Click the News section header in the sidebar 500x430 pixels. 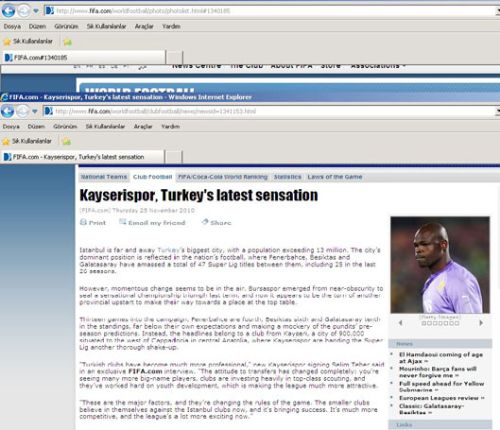tap(440, 344)
